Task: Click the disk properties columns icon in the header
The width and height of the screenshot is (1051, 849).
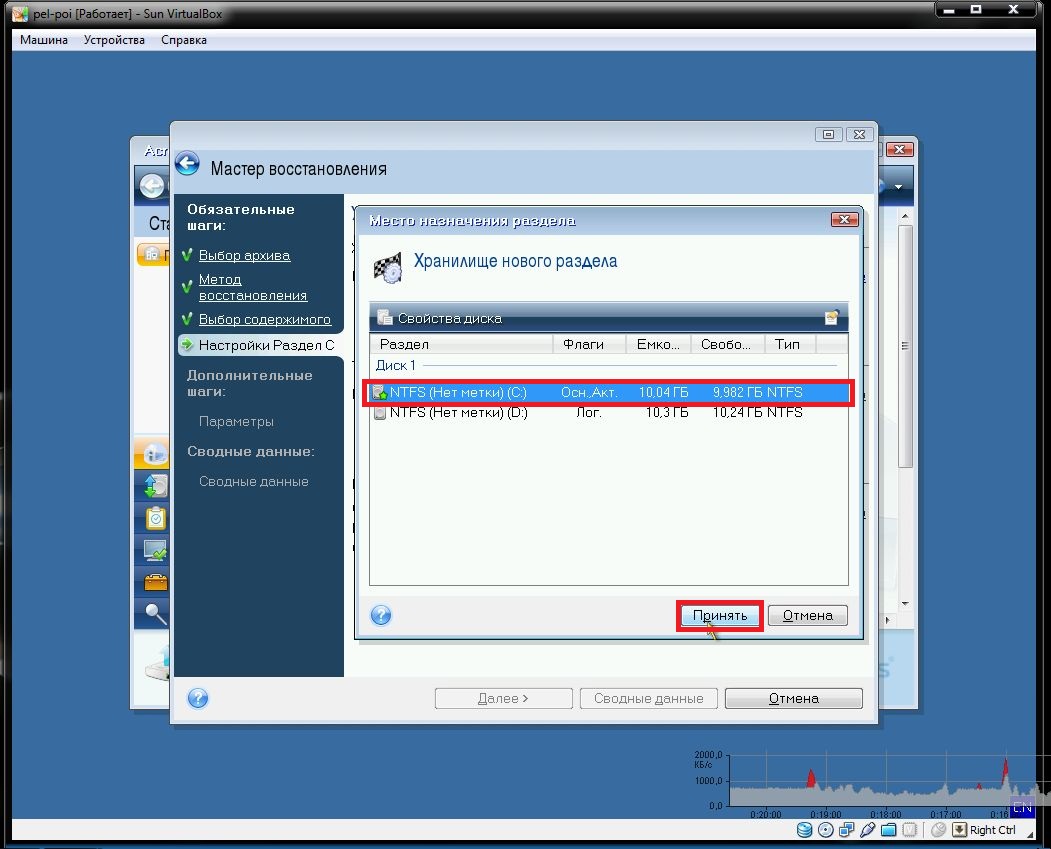Action: click(832, 318)
